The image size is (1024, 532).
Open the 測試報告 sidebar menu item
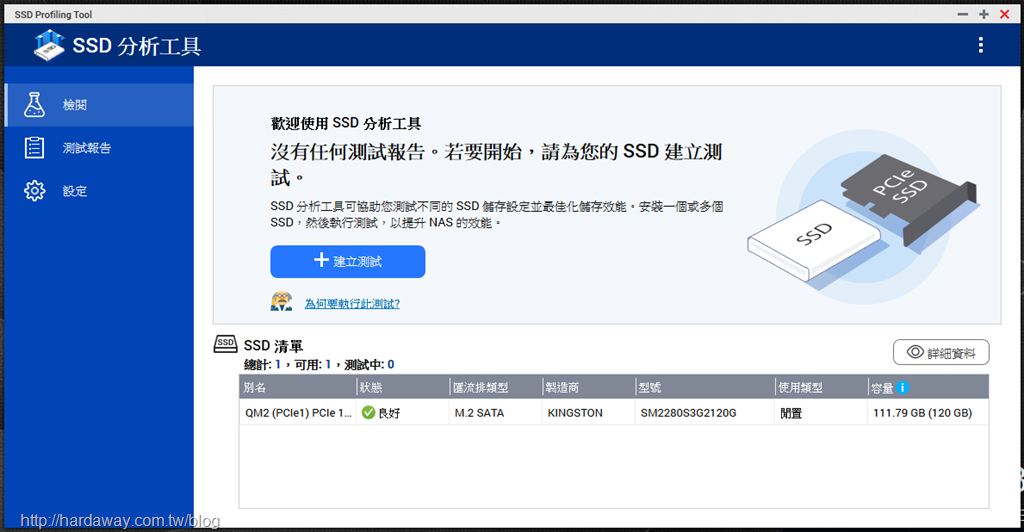pos(99,148)
